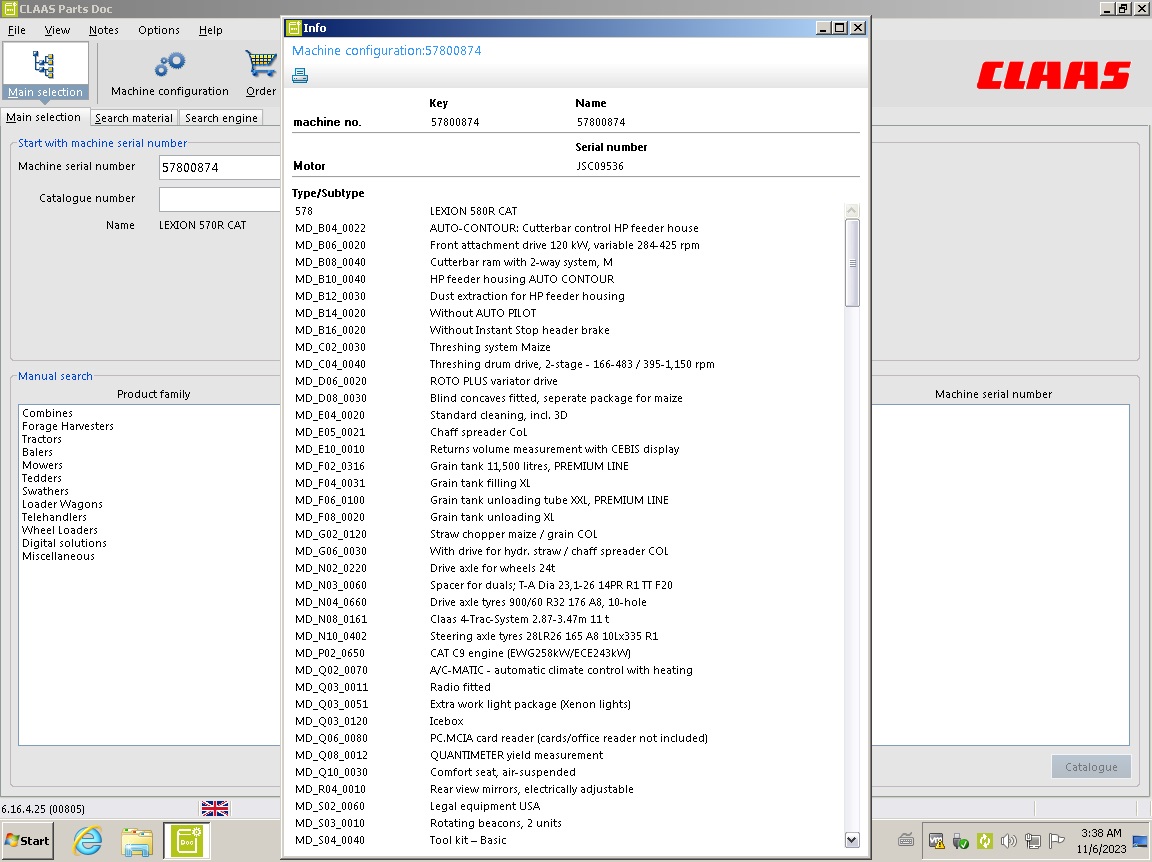Switch to Parts Doc taskbar icon

click(x=187, y=841)
